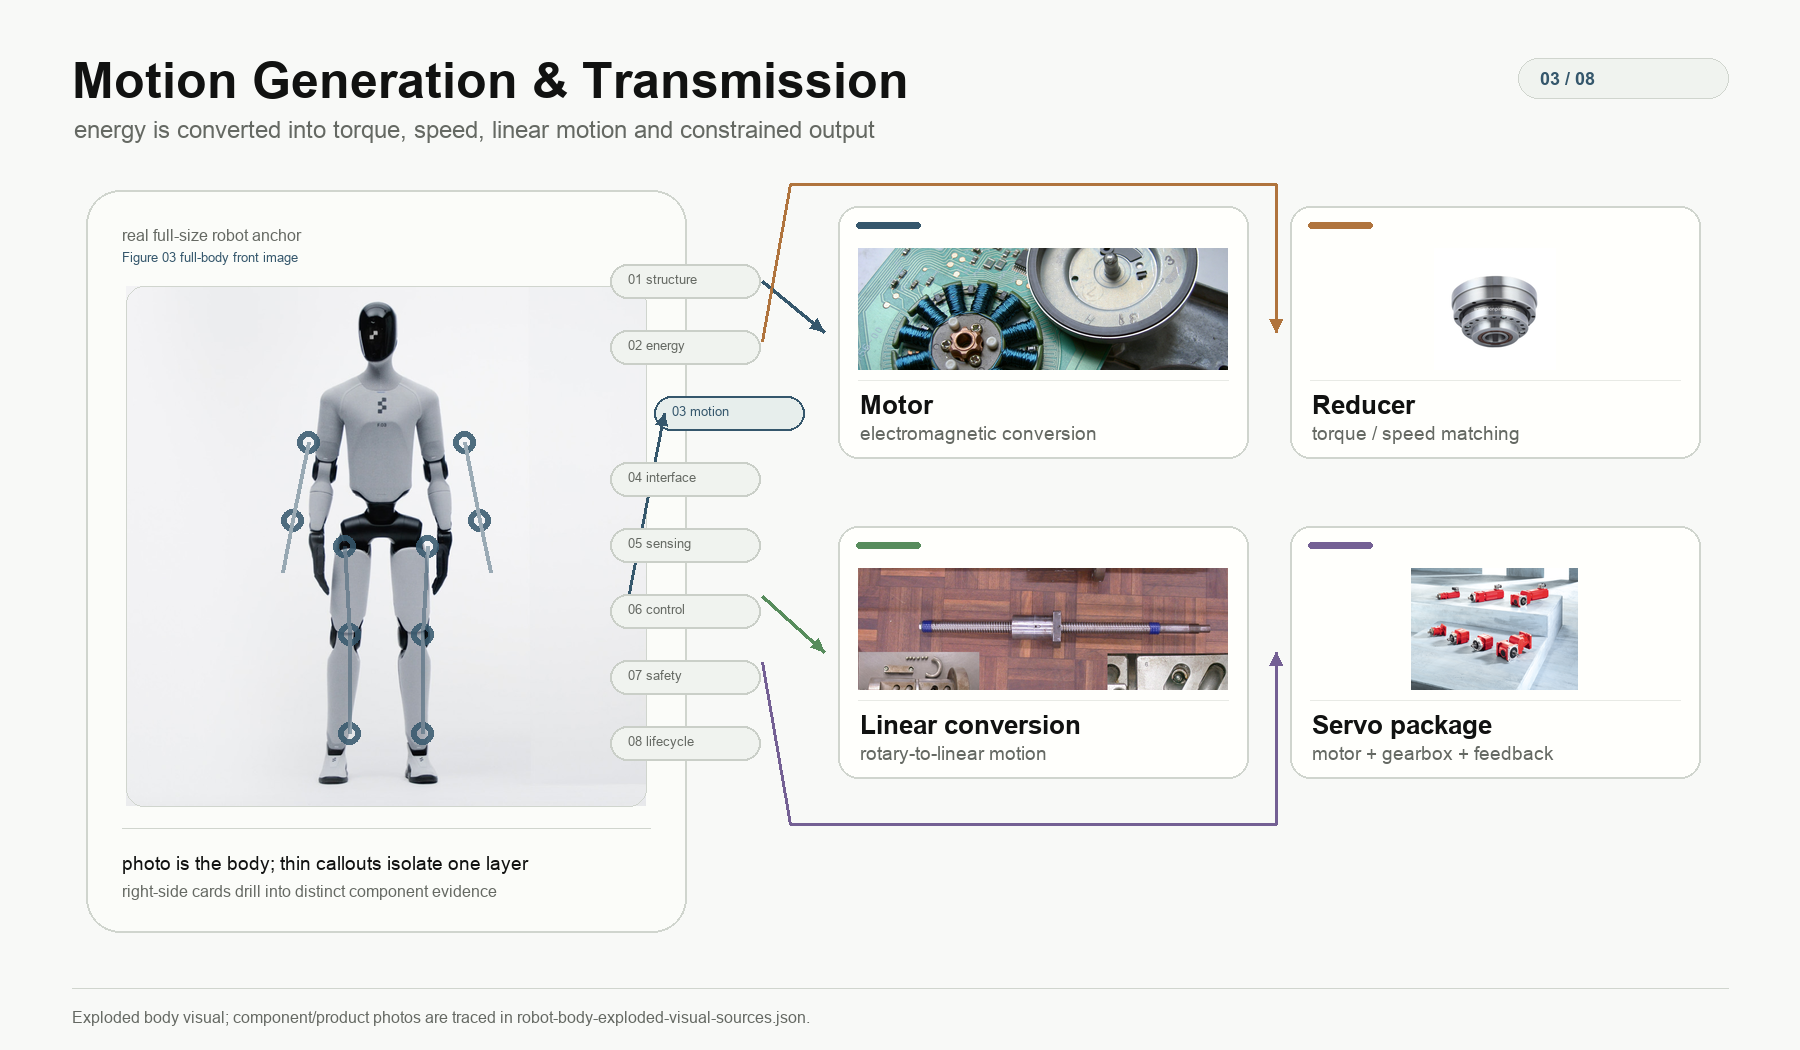This screenshot has height=1050, width=1800.
Task: Click the green accent bar on Linear conversion card
Action: 888,546
